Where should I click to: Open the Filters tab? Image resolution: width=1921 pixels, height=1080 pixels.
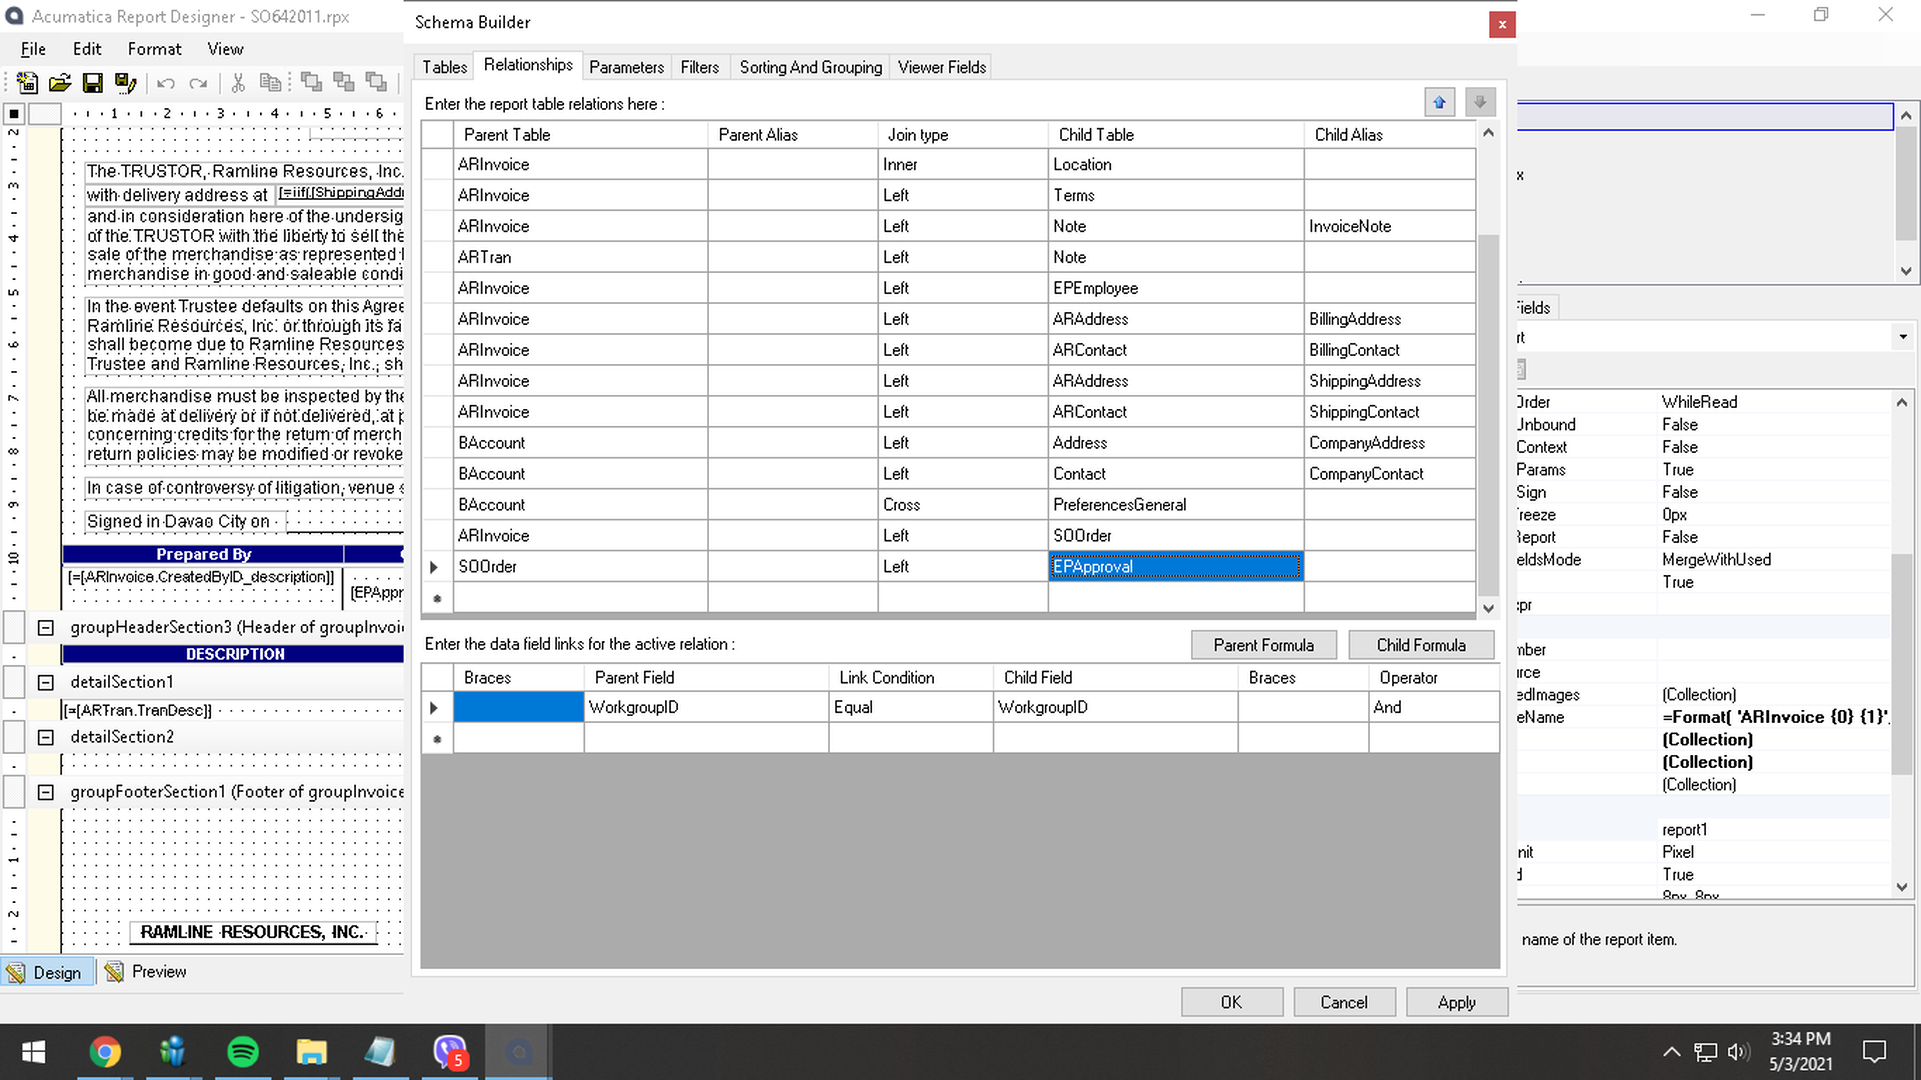699,67
